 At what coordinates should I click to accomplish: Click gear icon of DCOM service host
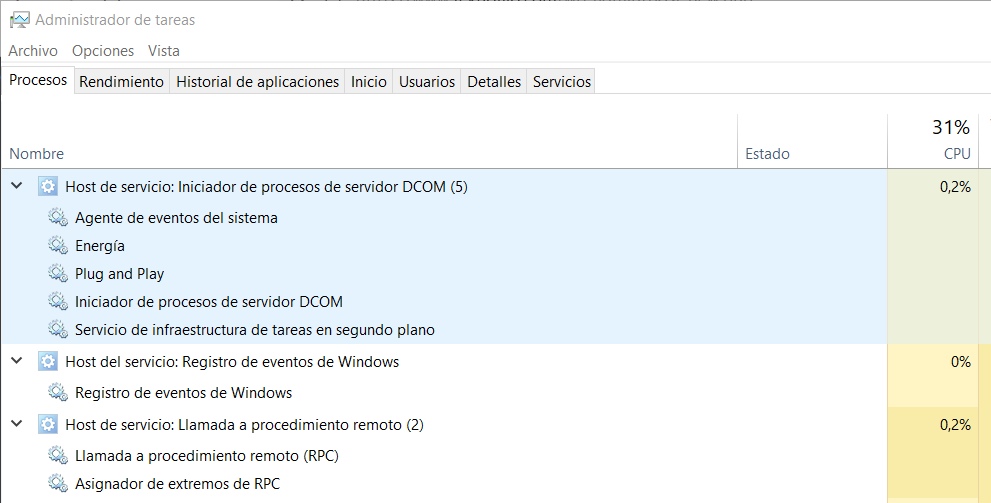[x=47, y=186]
